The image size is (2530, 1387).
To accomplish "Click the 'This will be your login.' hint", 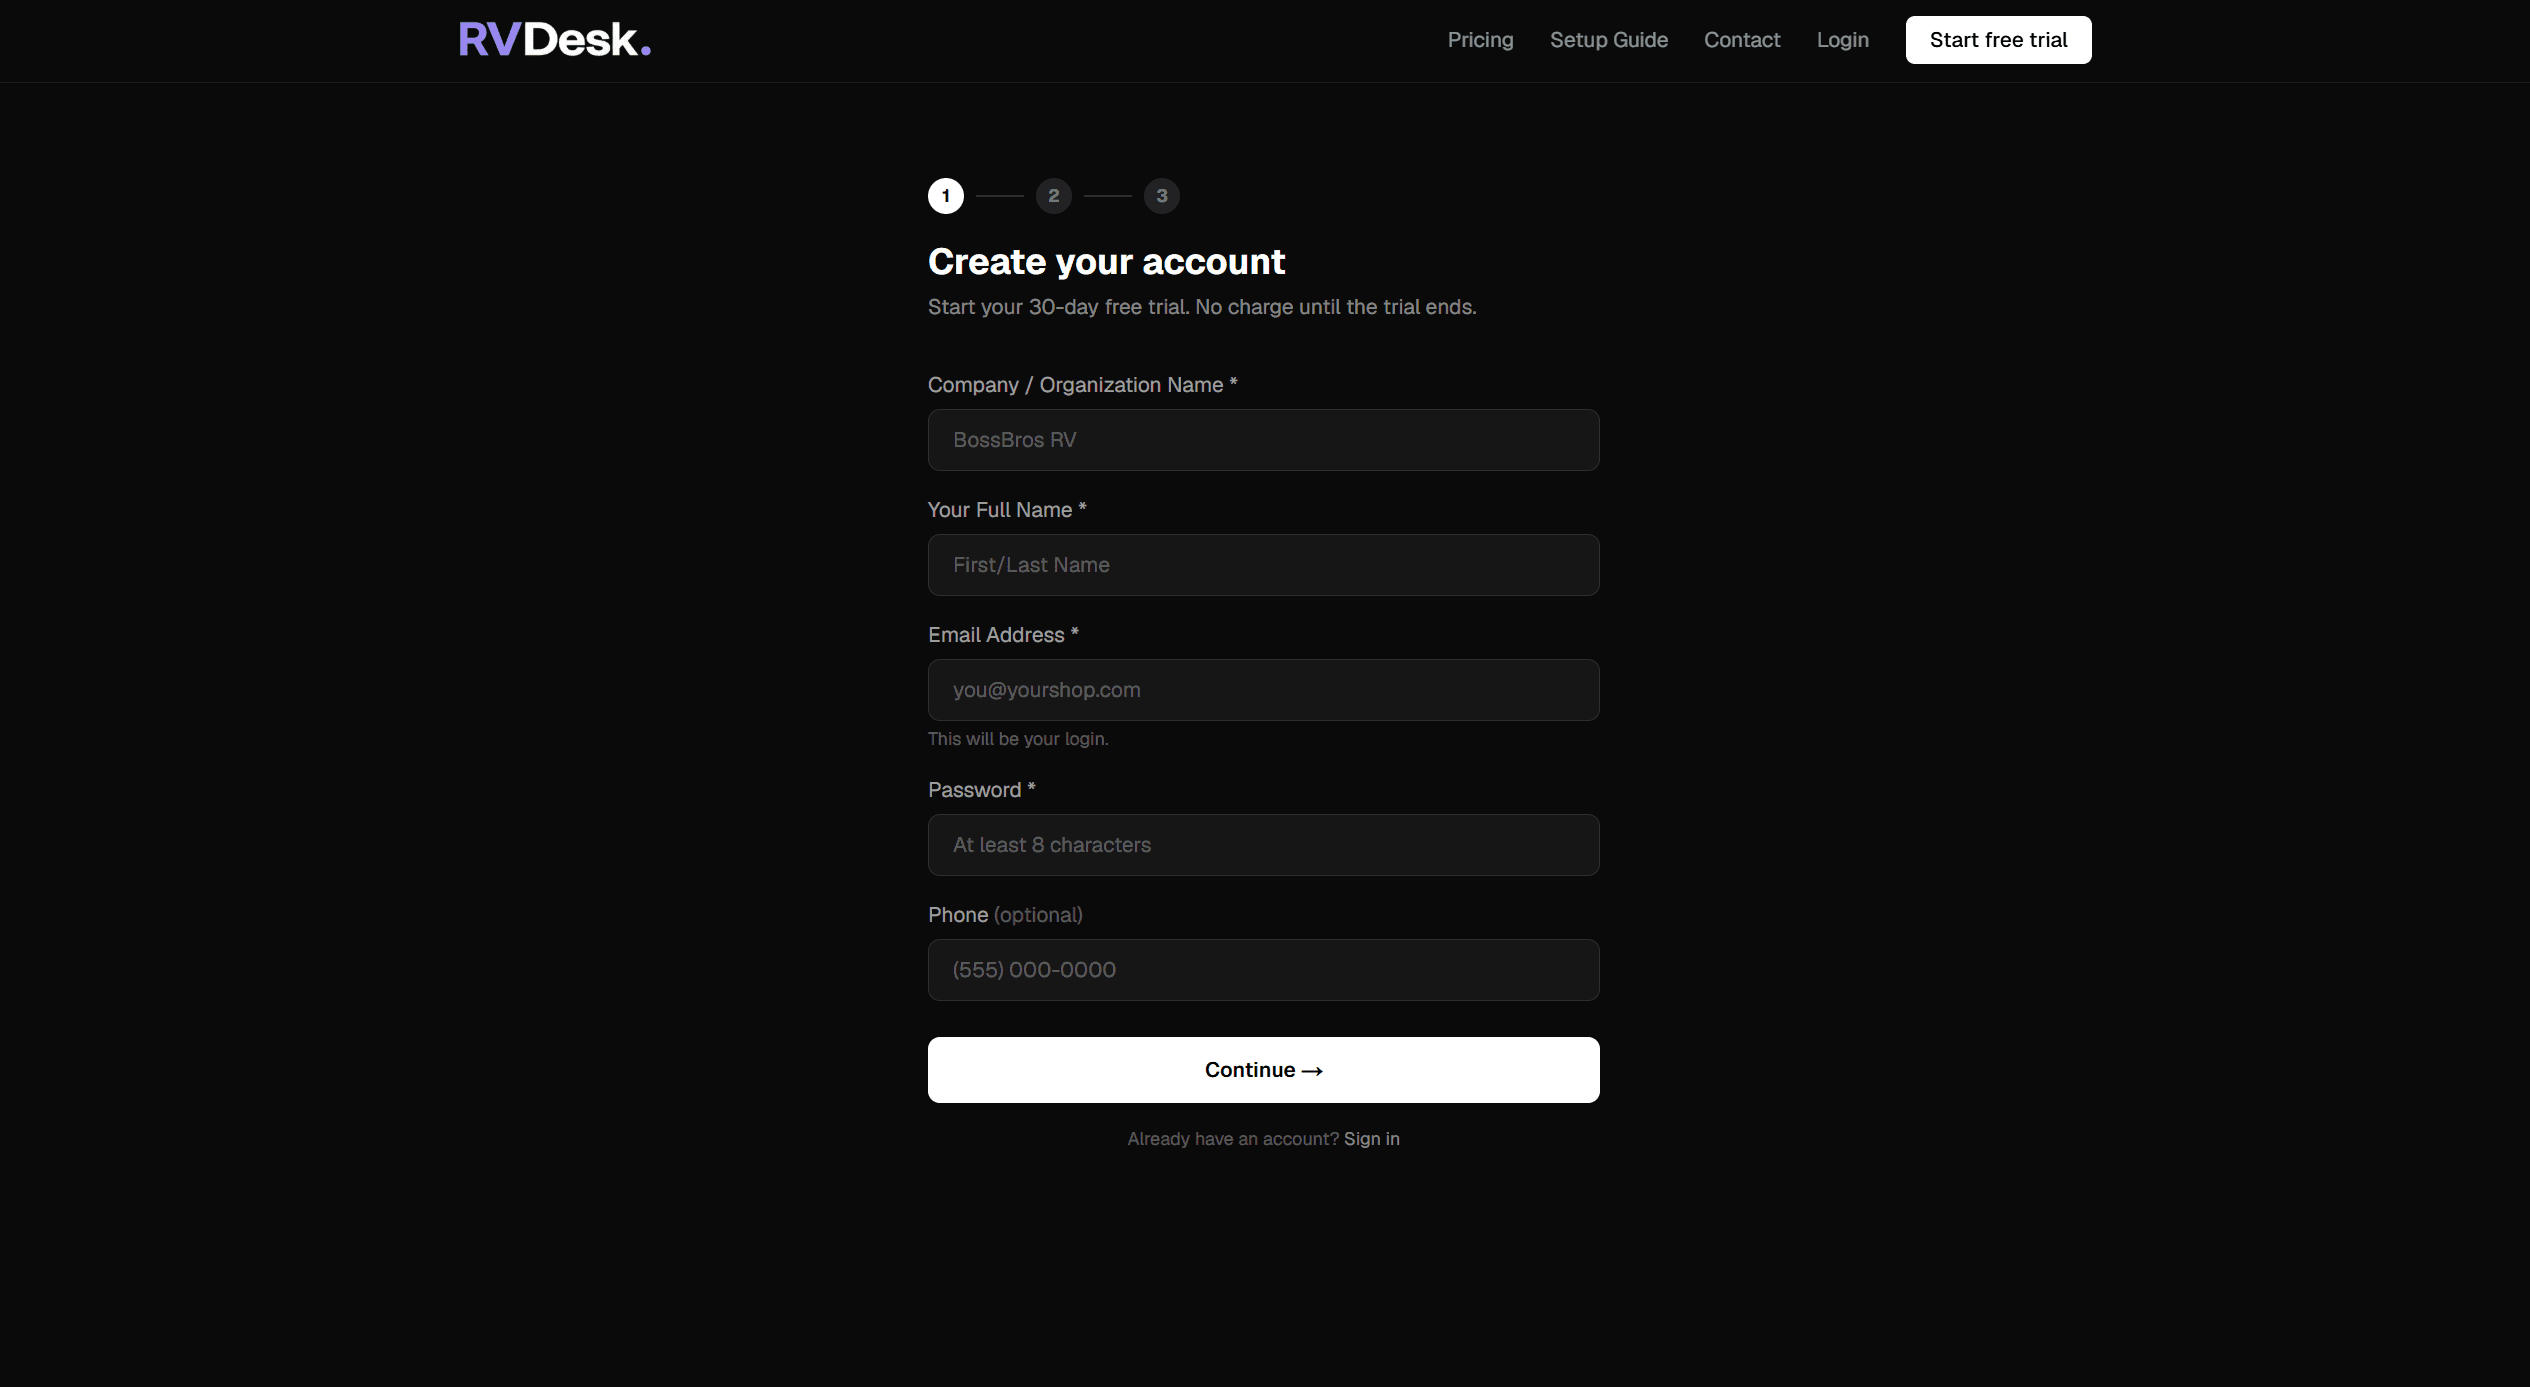I will (1018, 739).
